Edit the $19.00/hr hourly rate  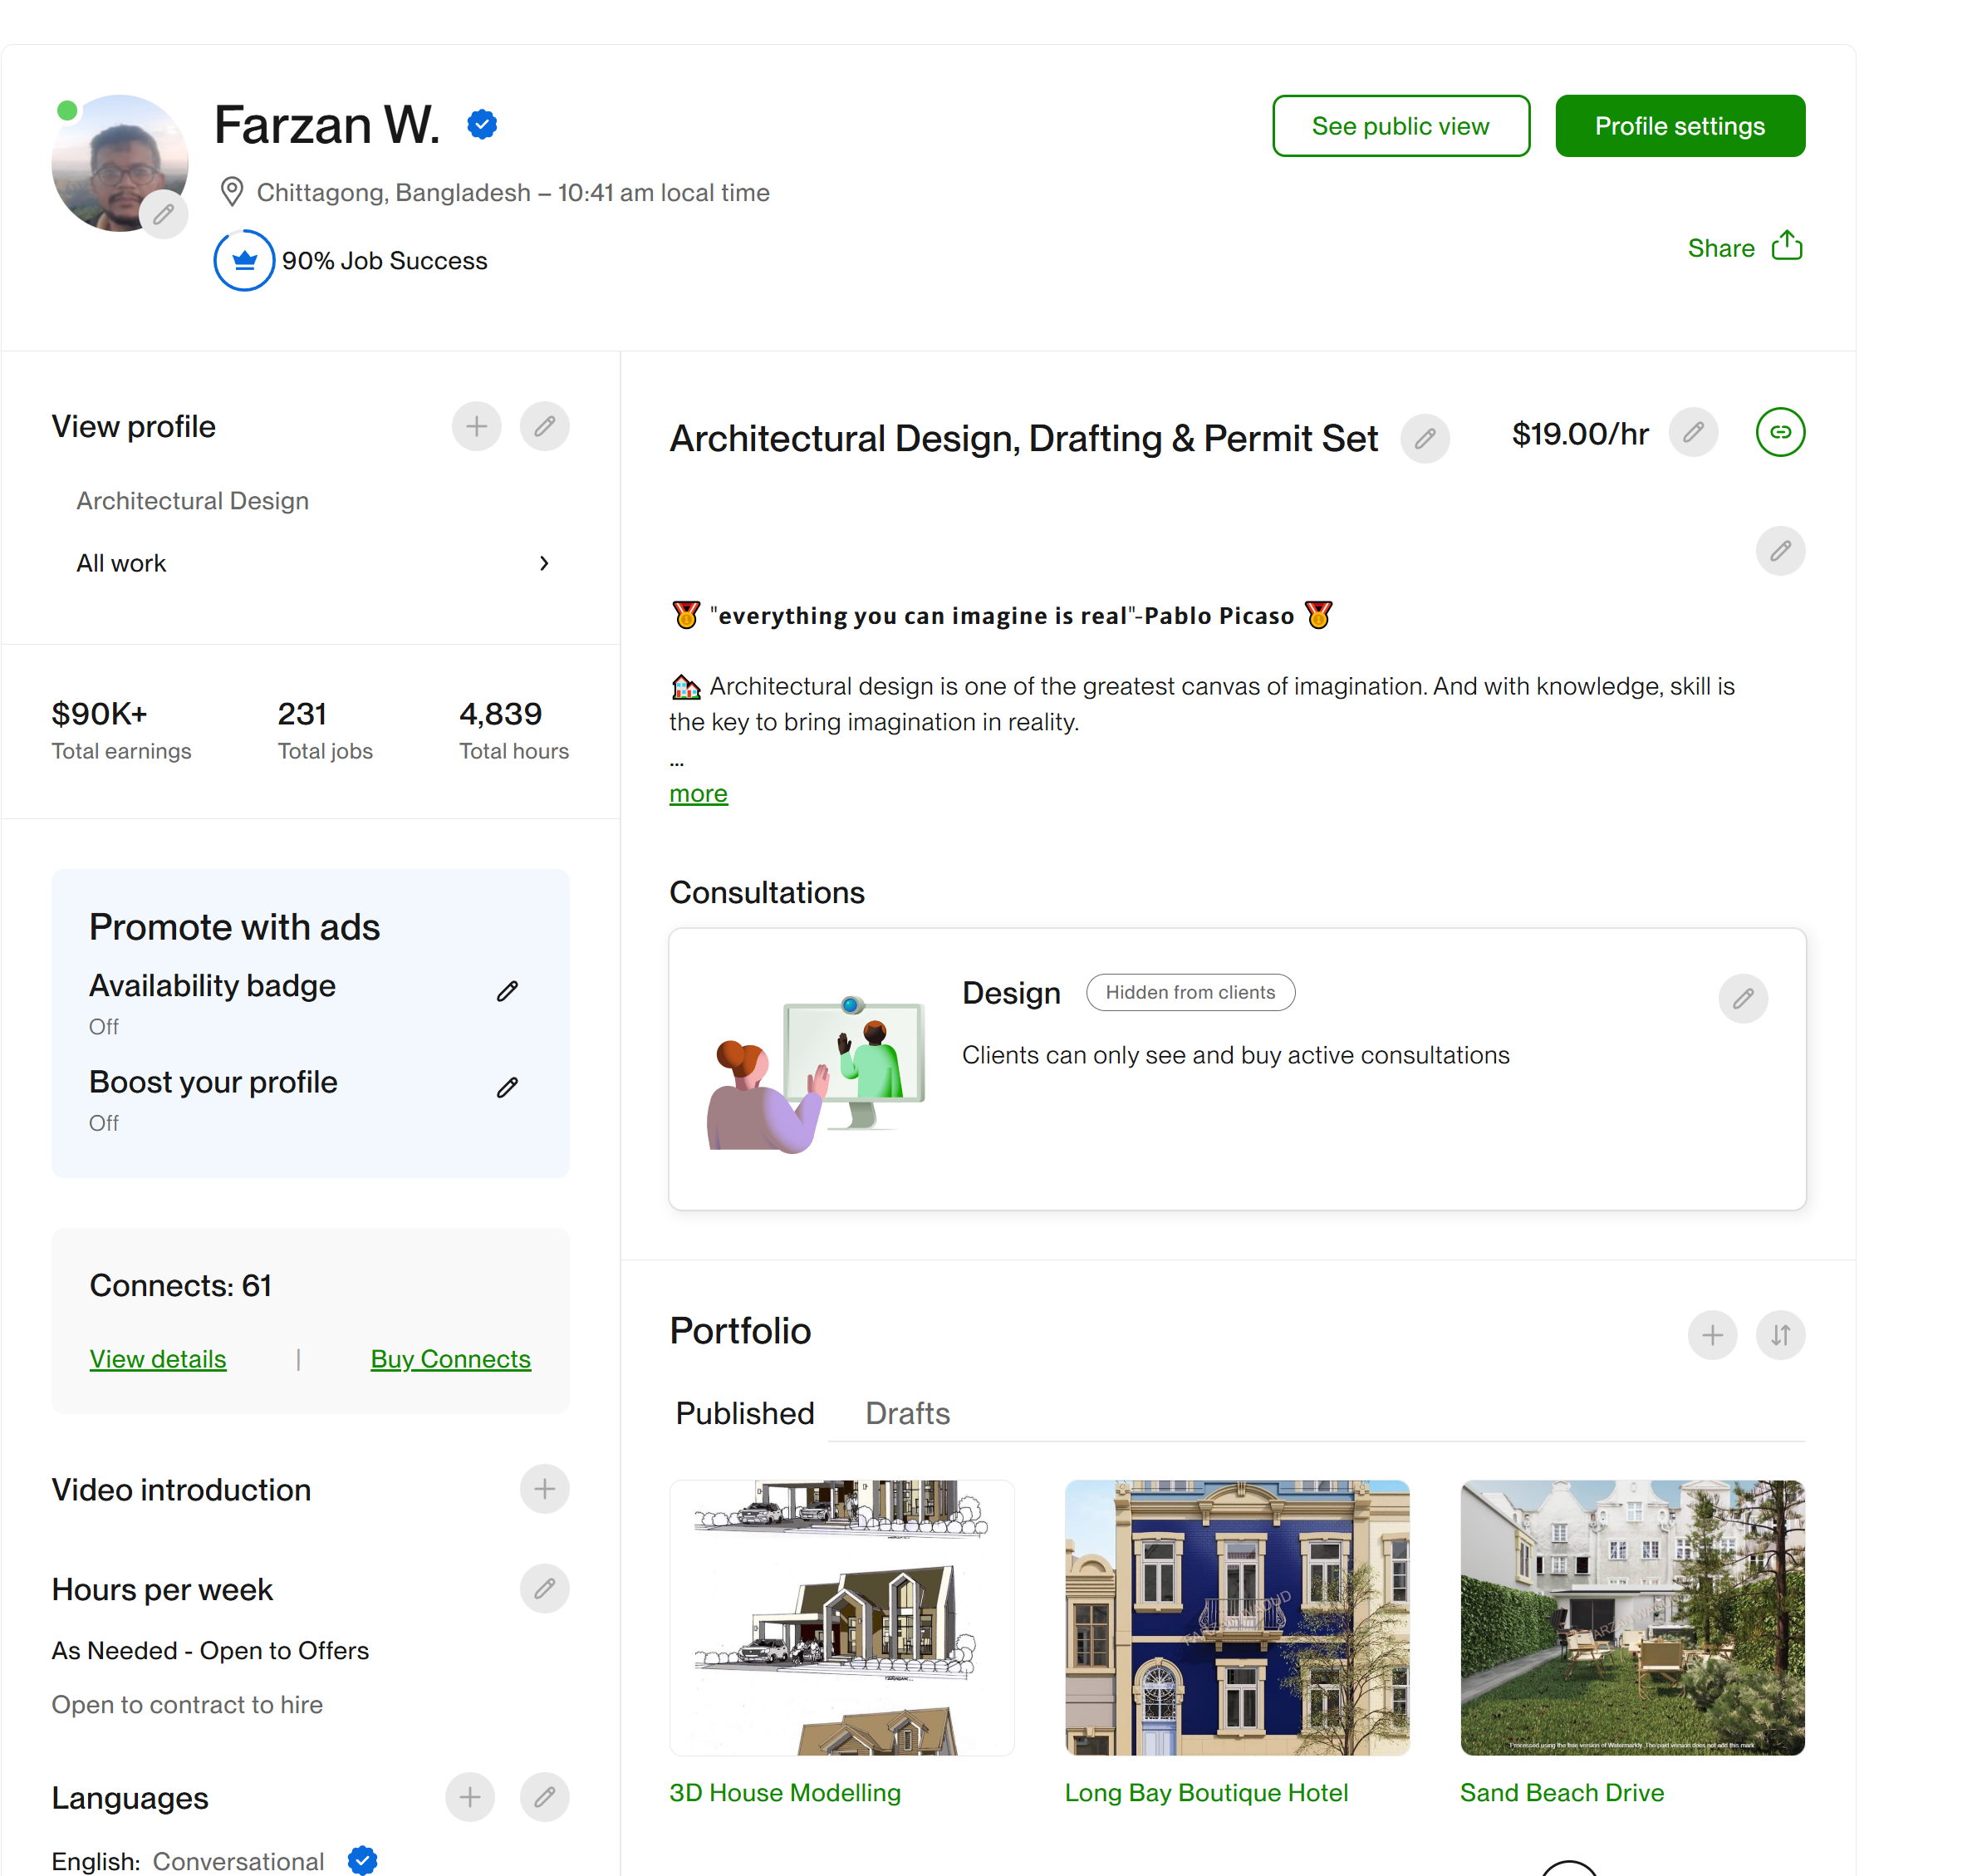(1693, 432)
